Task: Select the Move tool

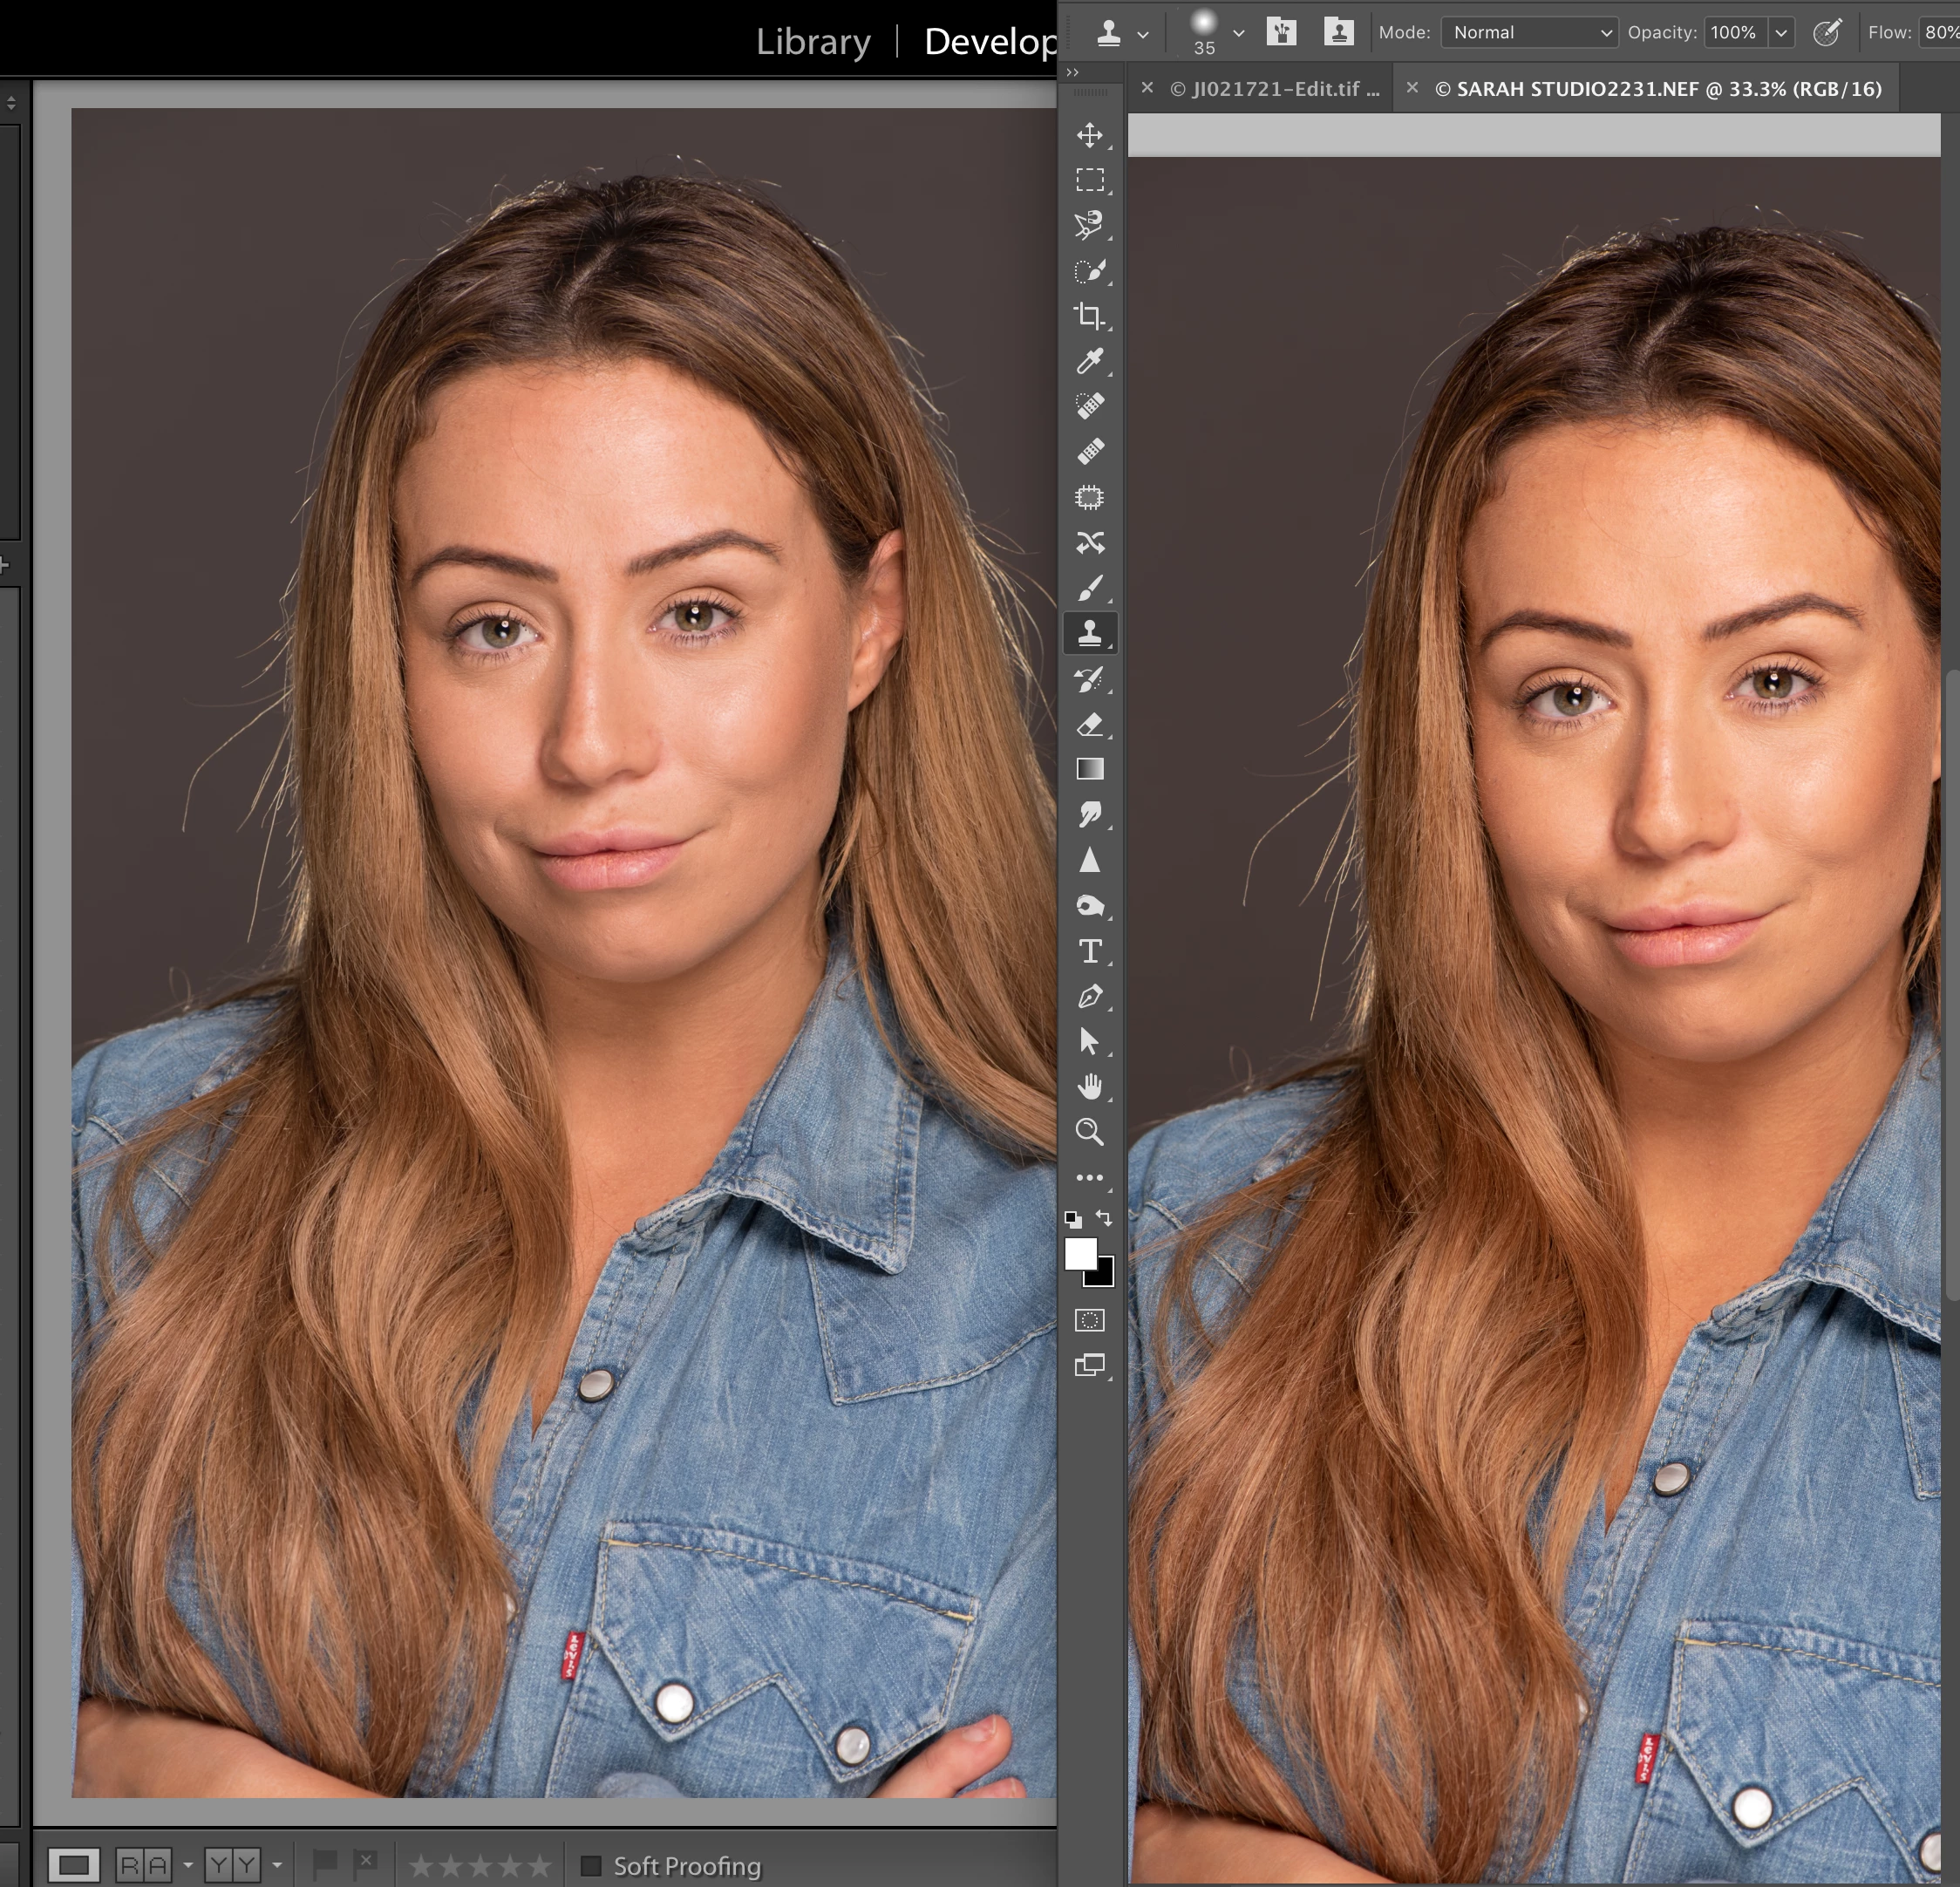Action: point(1089,135)
